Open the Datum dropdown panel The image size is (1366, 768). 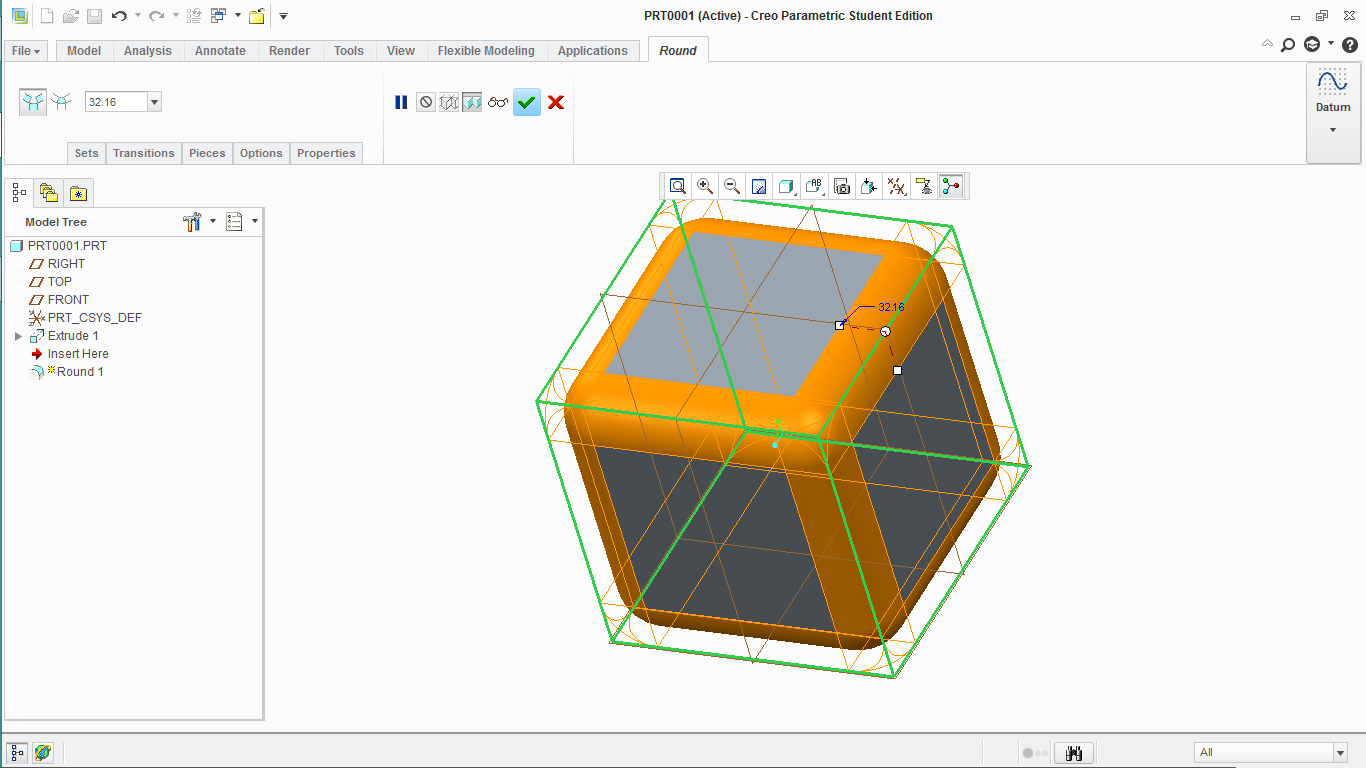tap(1333, 113)
